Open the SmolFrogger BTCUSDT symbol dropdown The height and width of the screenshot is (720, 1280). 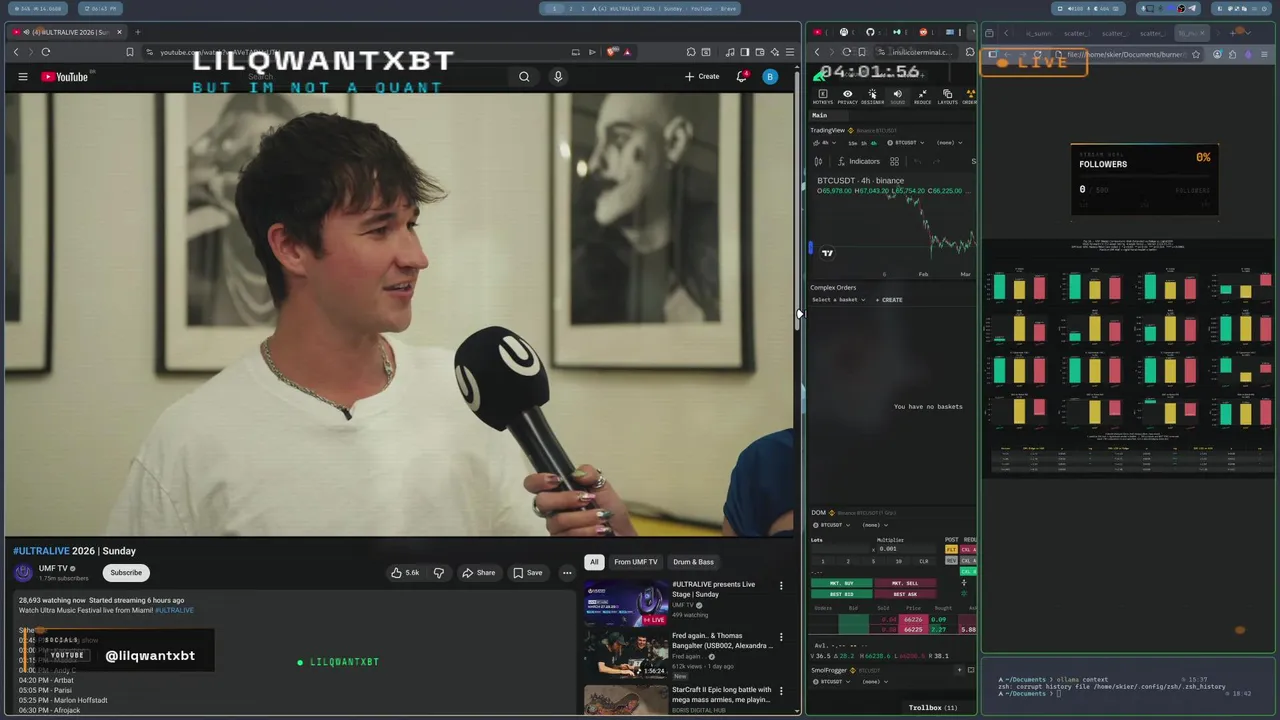(831, 682)
